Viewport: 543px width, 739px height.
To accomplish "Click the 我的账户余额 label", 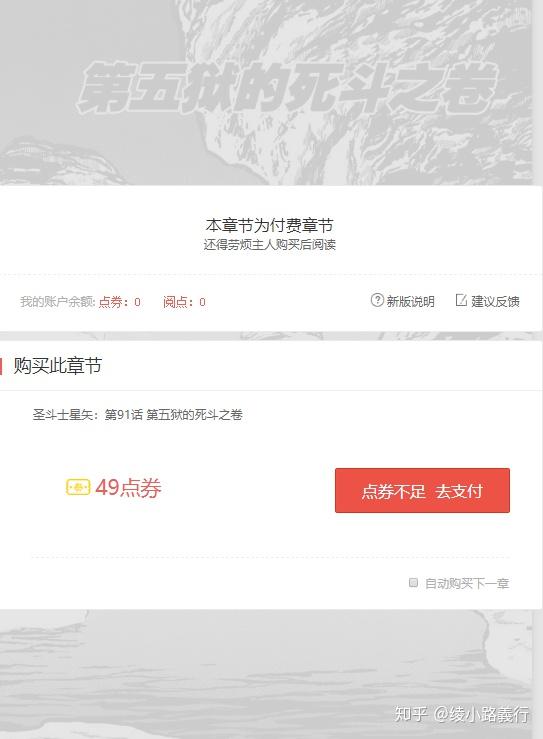I will 58,302.
